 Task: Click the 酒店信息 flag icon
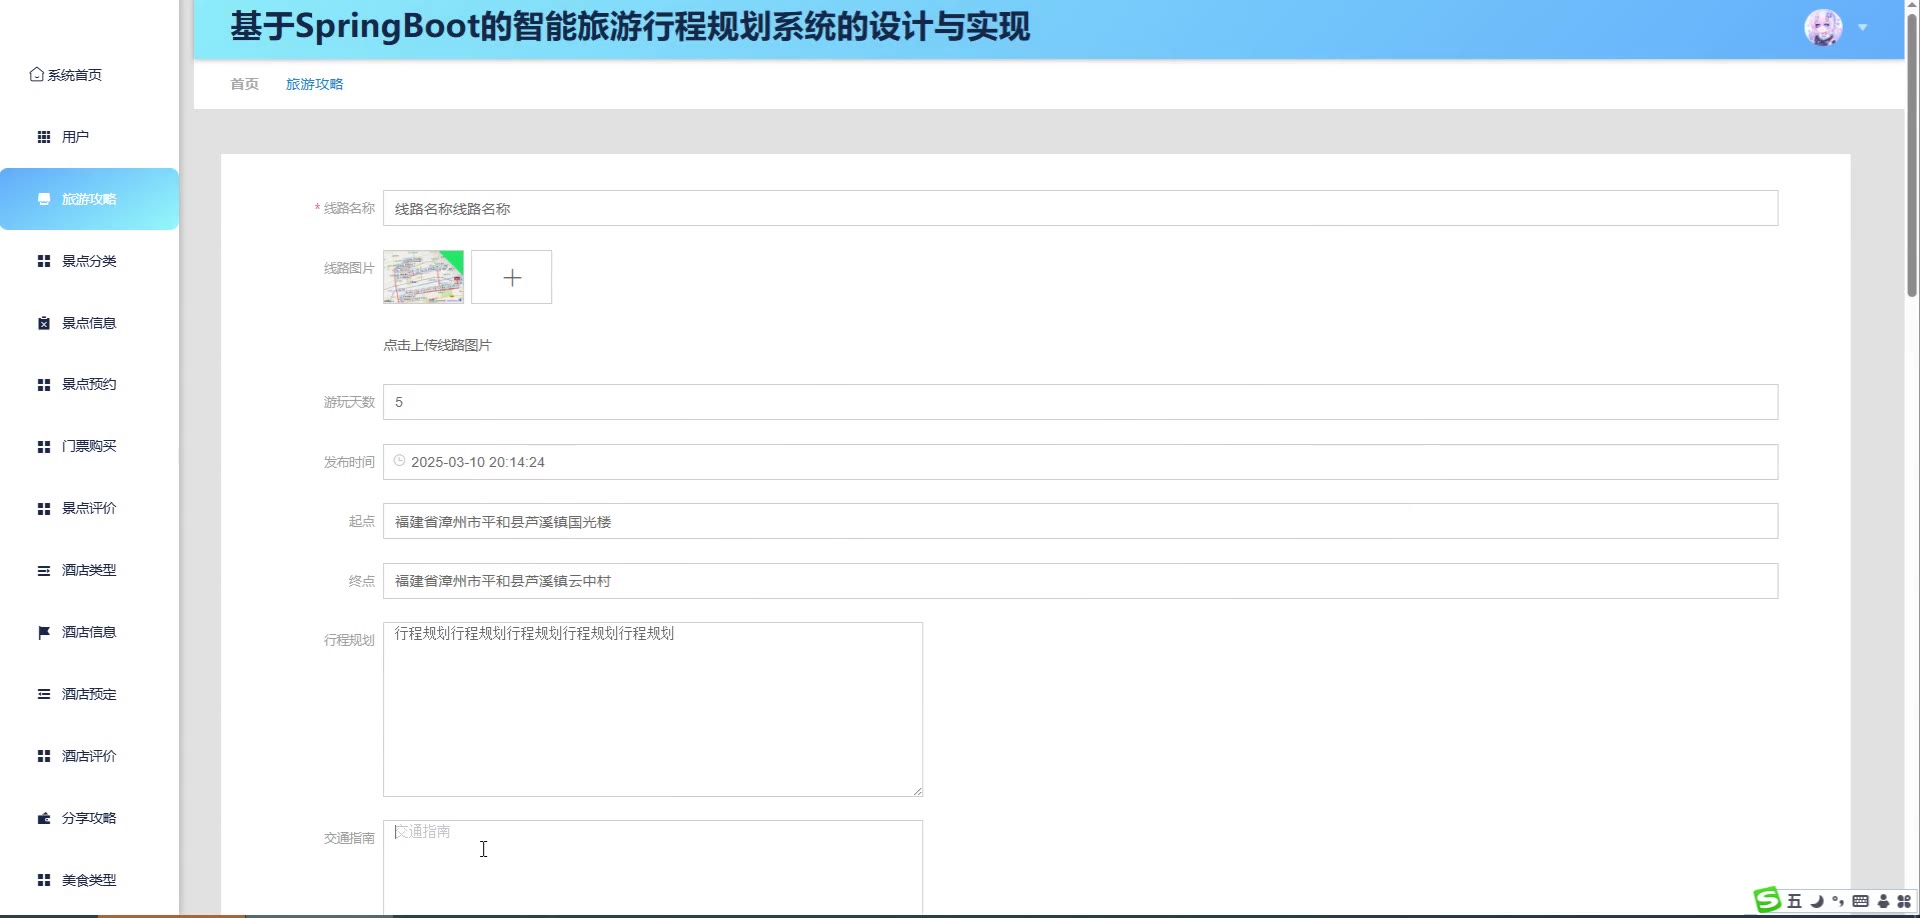(44, 632)
